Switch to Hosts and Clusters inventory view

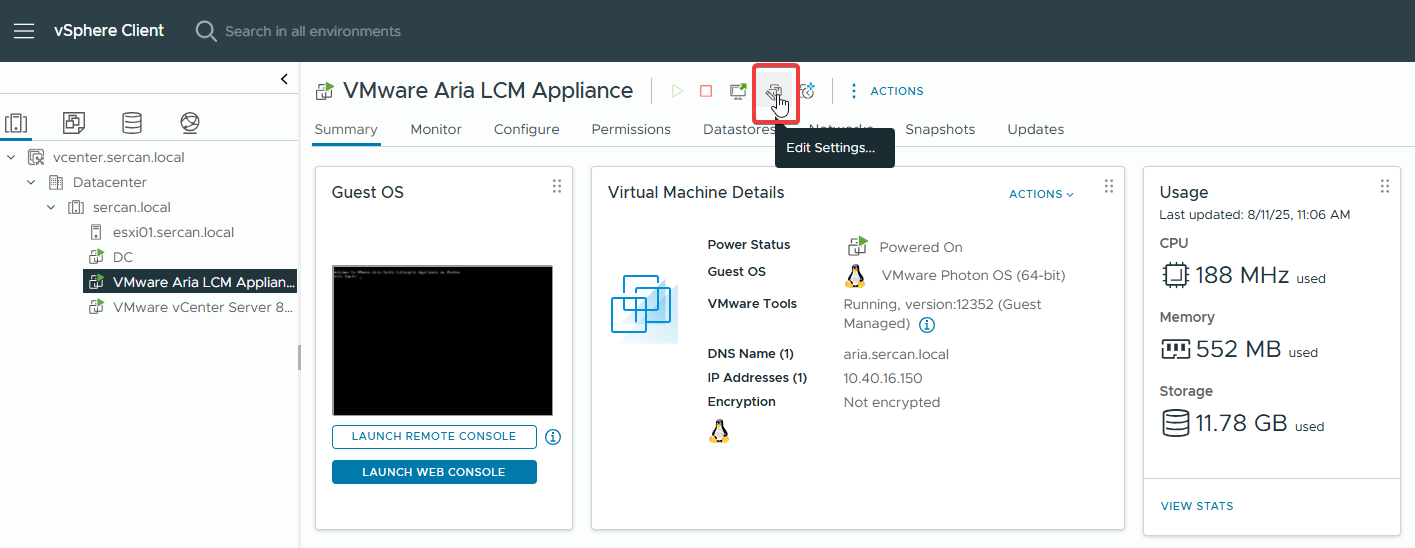click(16, 123)
